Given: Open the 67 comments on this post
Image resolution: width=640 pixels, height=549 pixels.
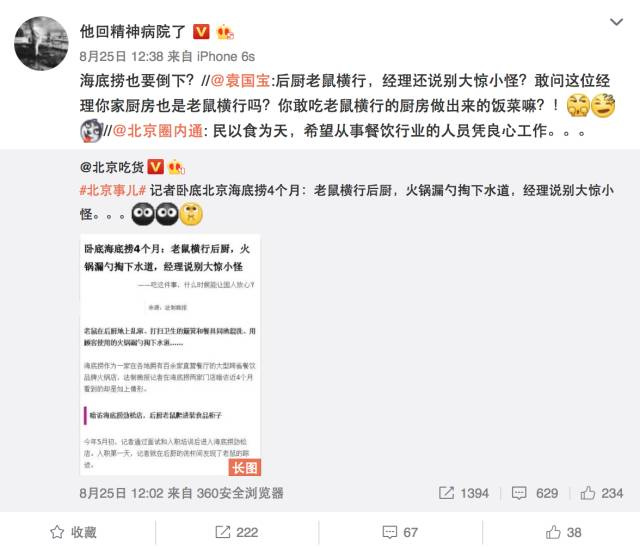Looking at the screenshot, I should [x=400, y=532].
